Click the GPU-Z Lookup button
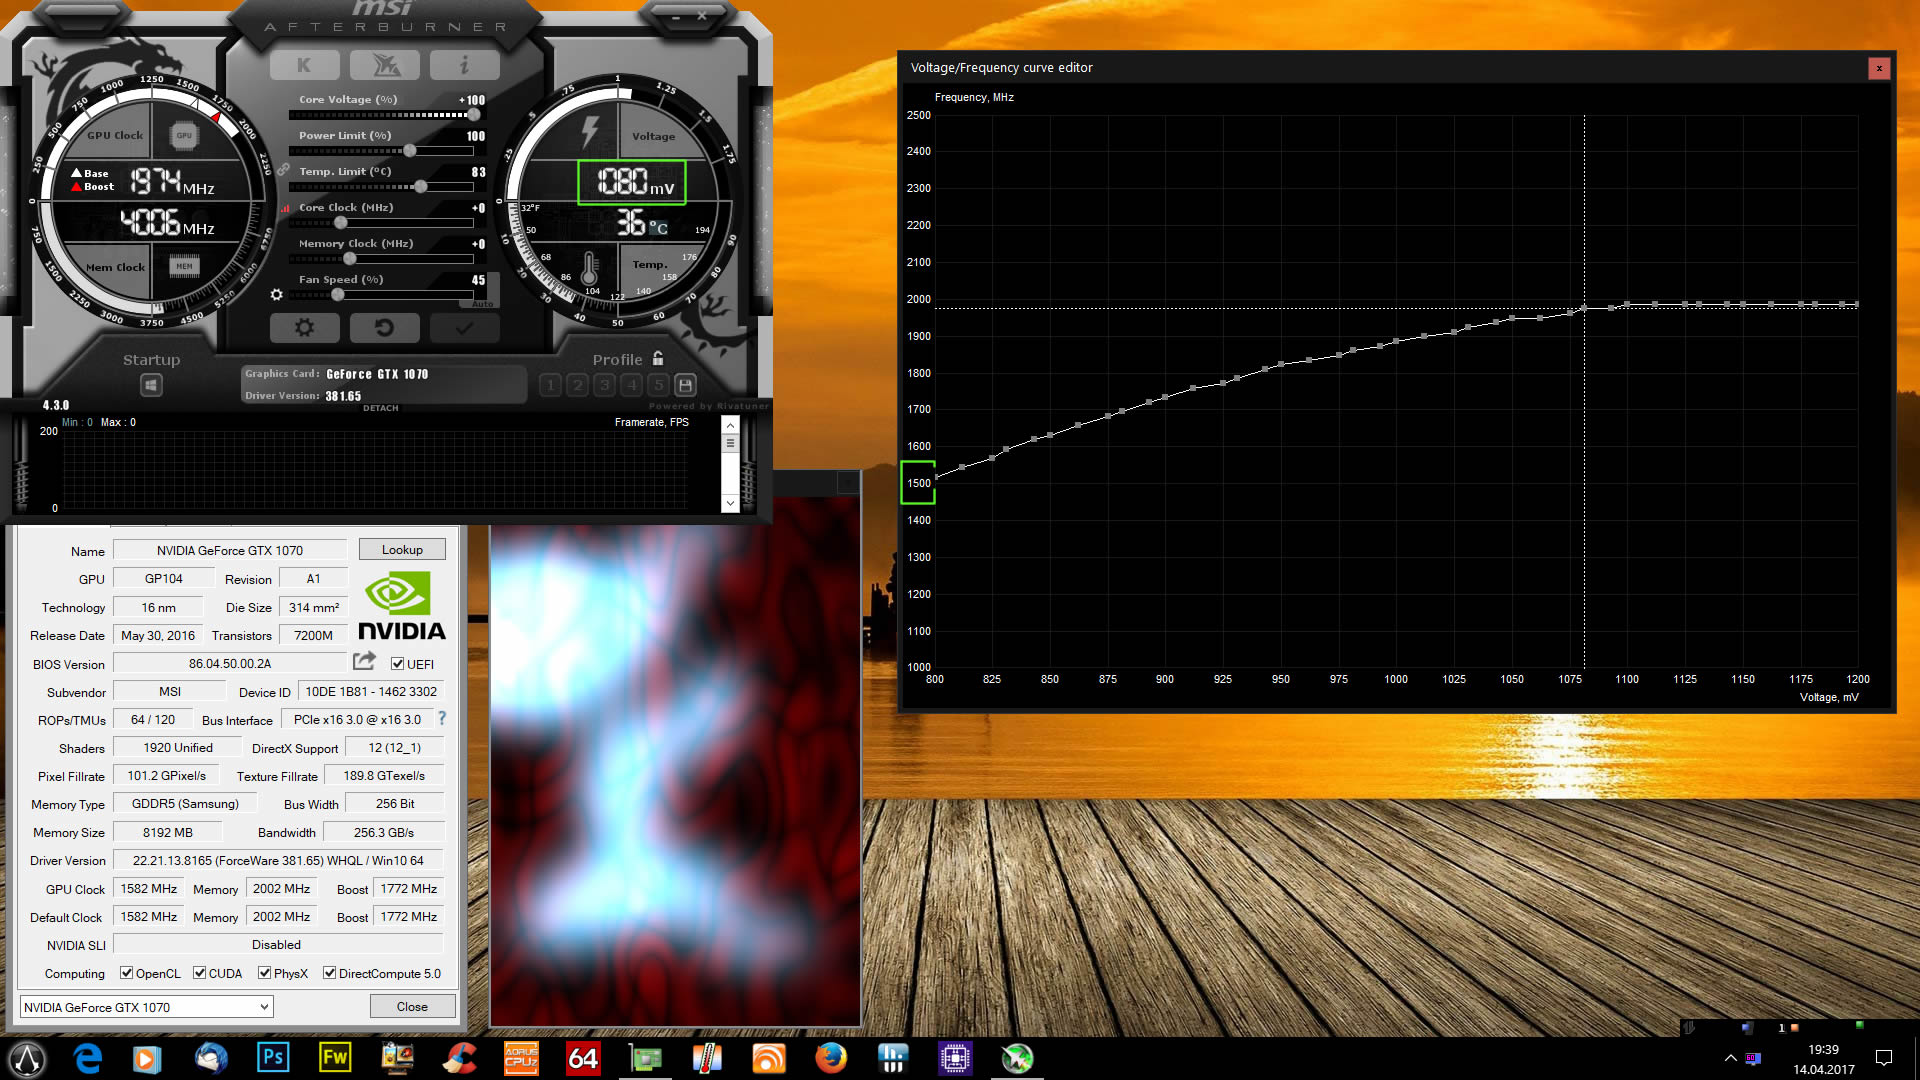 coord(402,550)
